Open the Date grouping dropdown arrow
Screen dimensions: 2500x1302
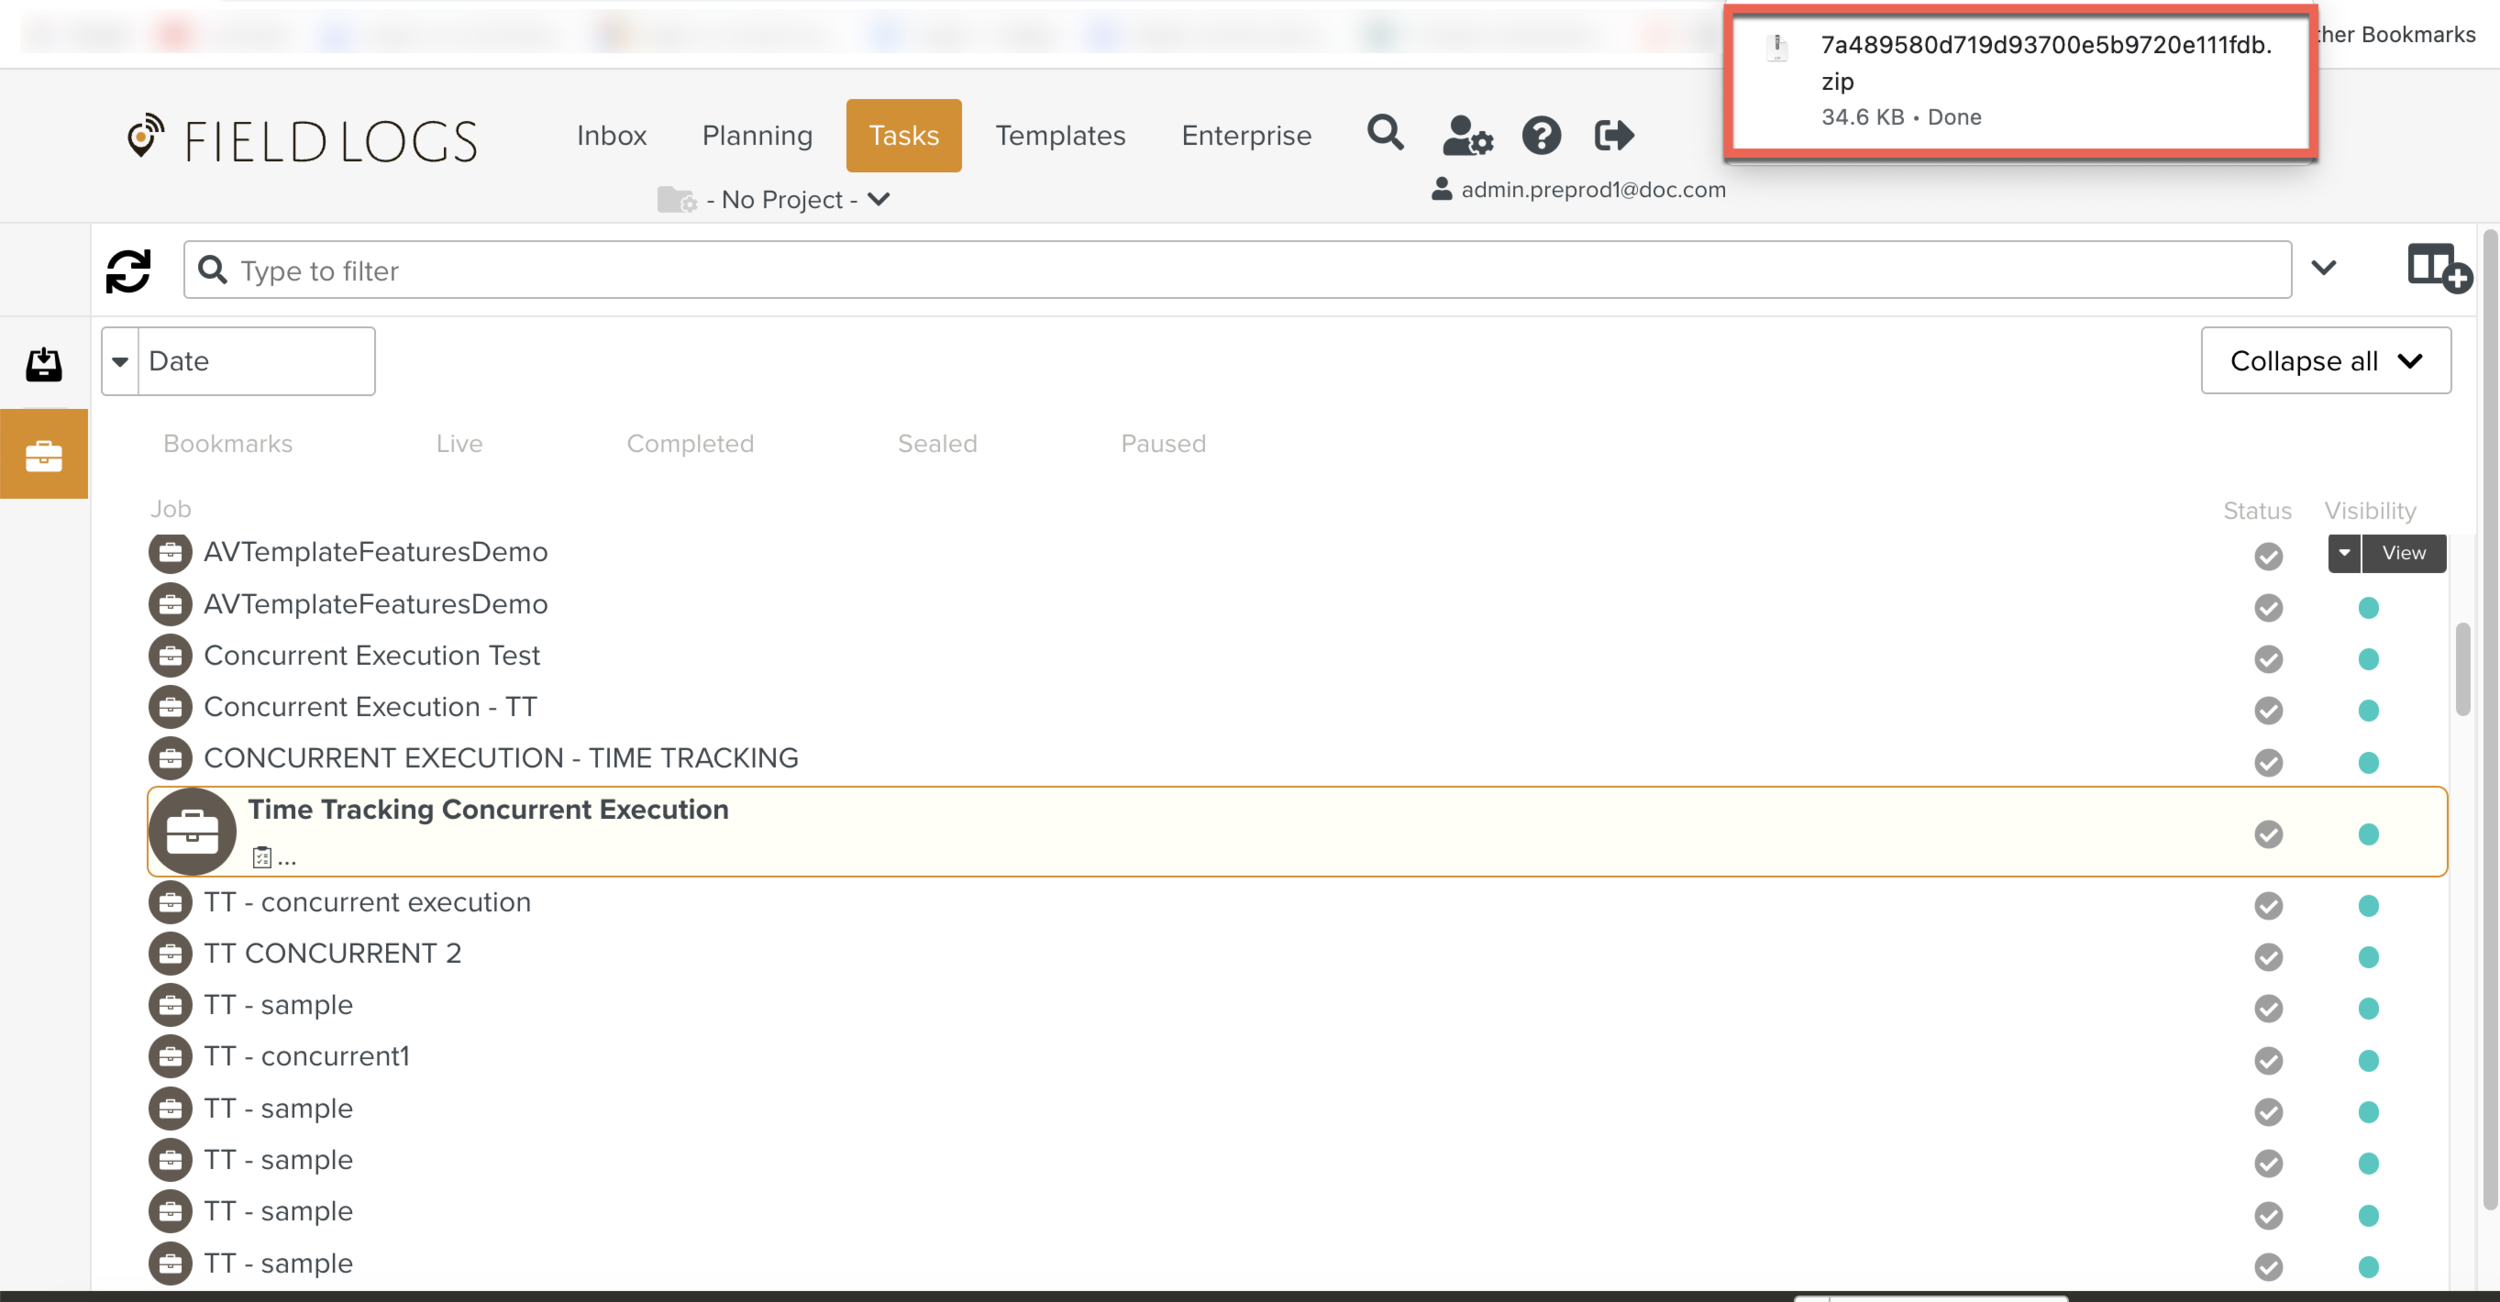click(120, 361)
